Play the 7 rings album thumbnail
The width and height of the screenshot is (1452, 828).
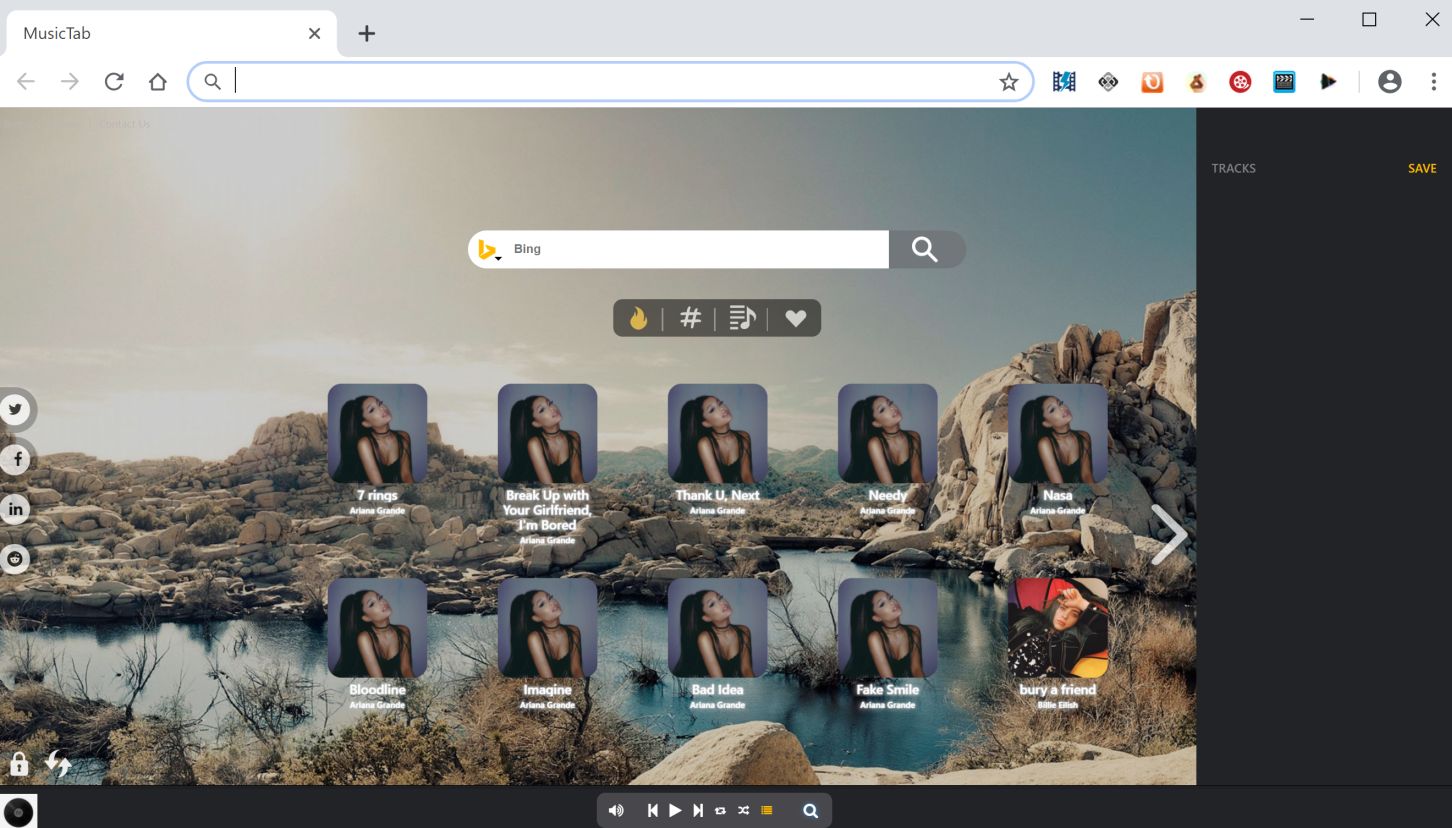click(x=377, y=433)
